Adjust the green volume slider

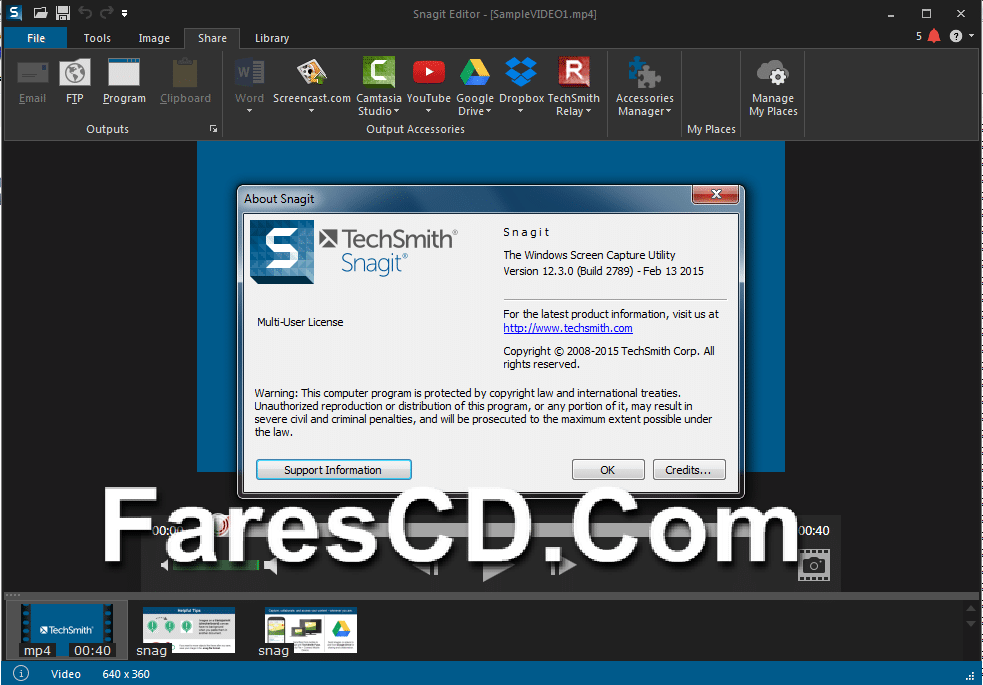(x=216, y=565)
